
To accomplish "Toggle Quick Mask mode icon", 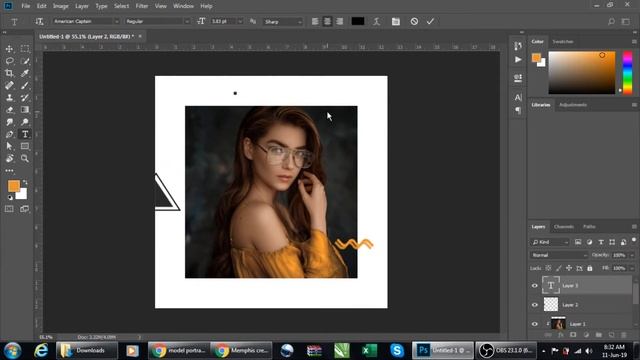I will click(9, 209).
